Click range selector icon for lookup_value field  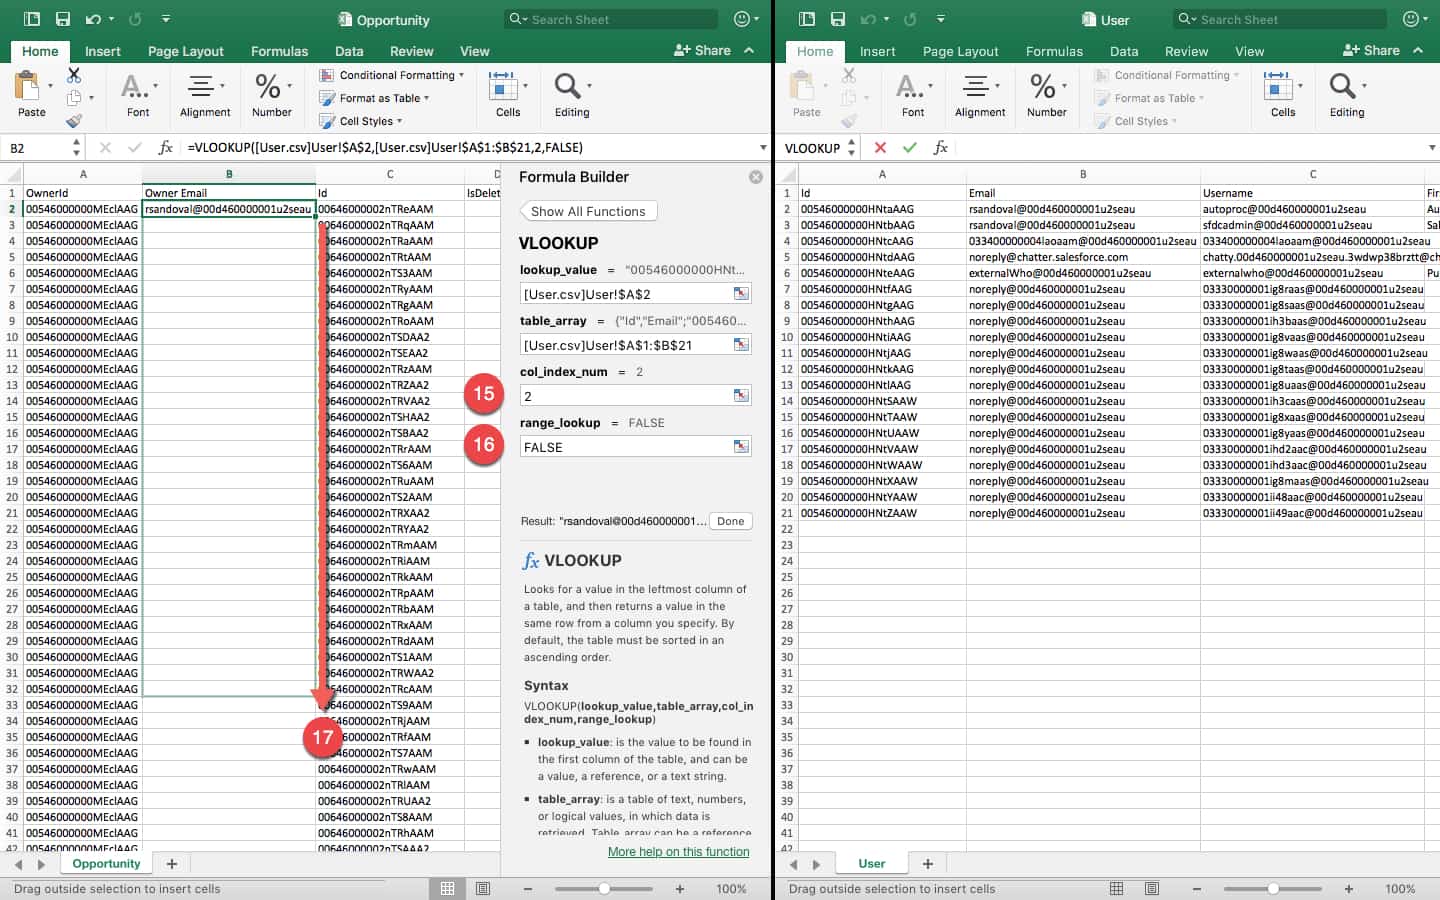pyautogui.click(x=741, y=294)
